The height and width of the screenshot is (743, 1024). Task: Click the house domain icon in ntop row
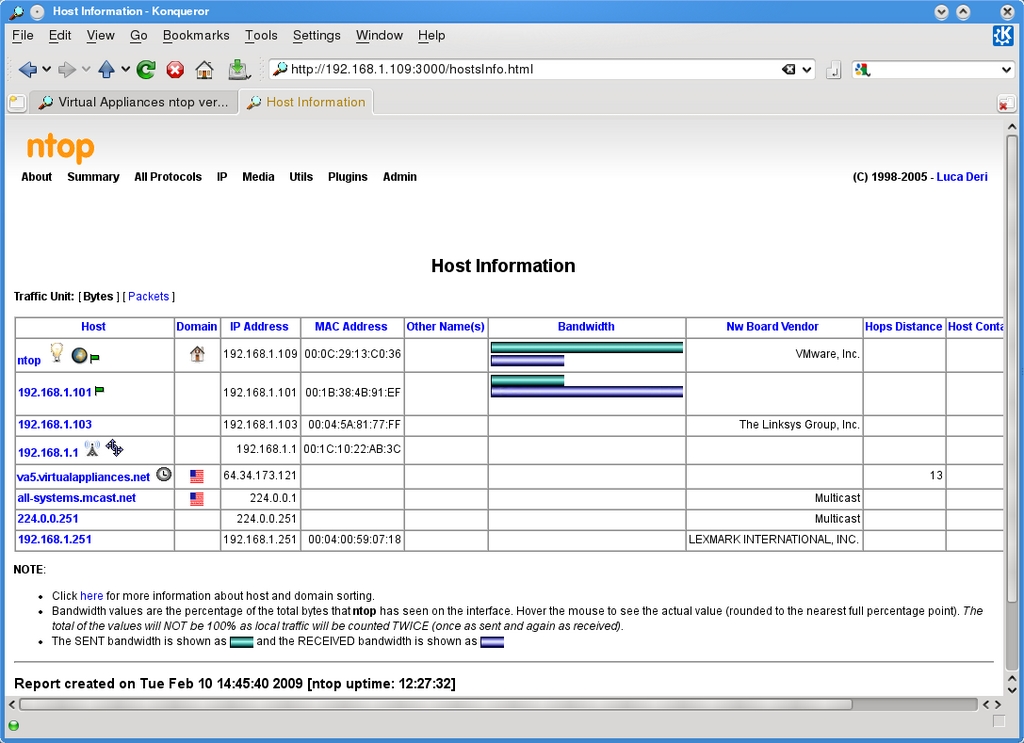coord(197,353)
